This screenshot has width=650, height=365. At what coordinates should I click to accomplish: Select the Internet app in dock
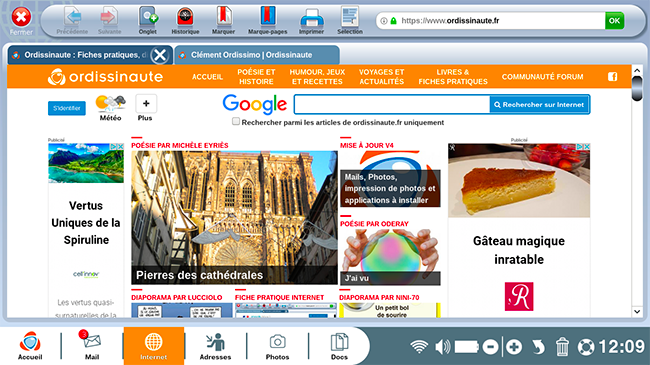154,346
